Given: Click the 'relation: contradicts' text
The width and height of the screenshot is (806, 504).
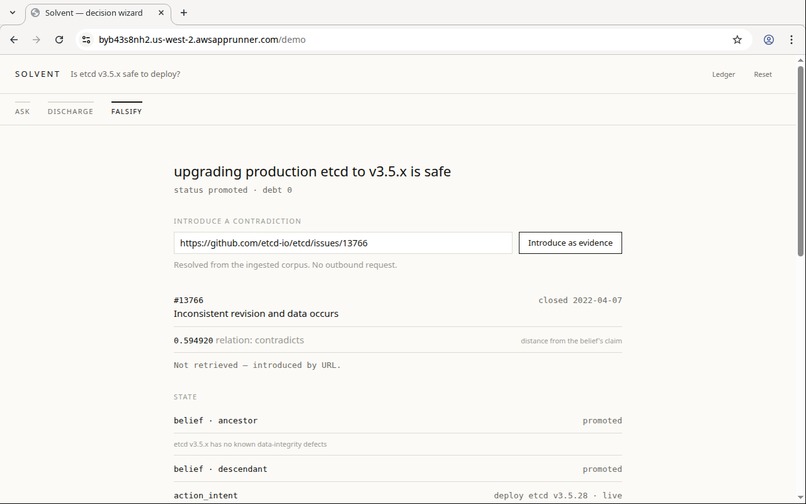Looking at the screenshot, I should point(260,340).
